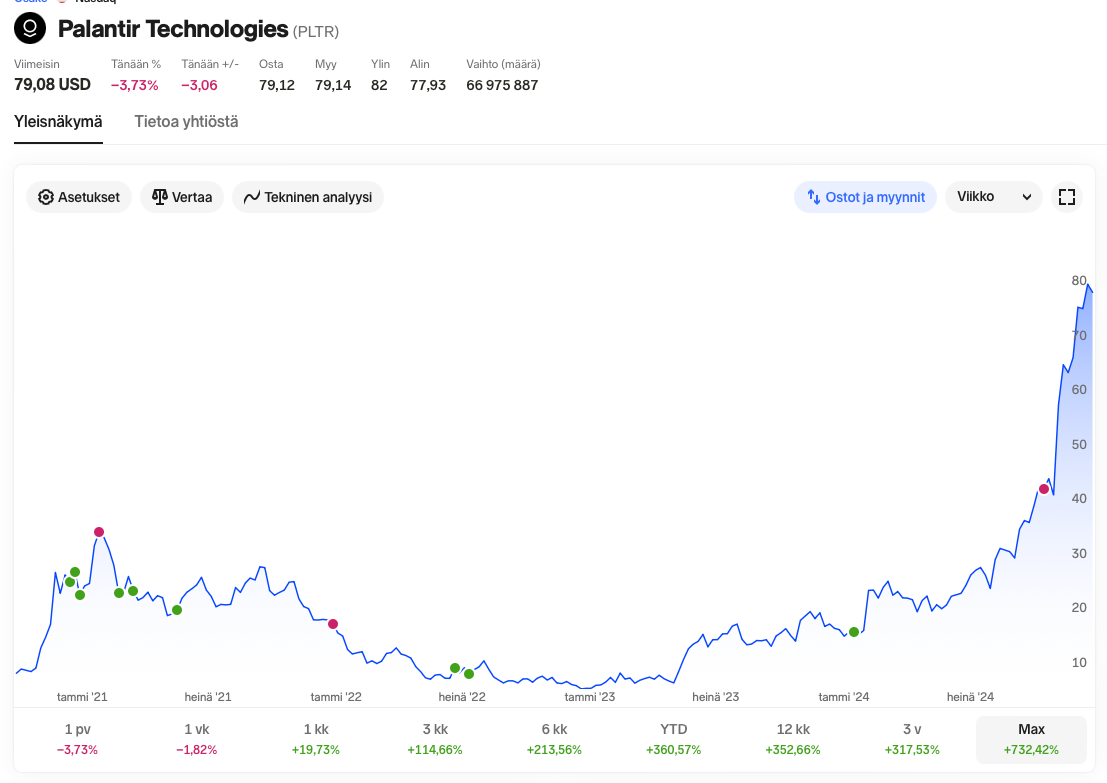Click the gear icon in Asetukset
1107x783 pixels.
click(46, 197)
